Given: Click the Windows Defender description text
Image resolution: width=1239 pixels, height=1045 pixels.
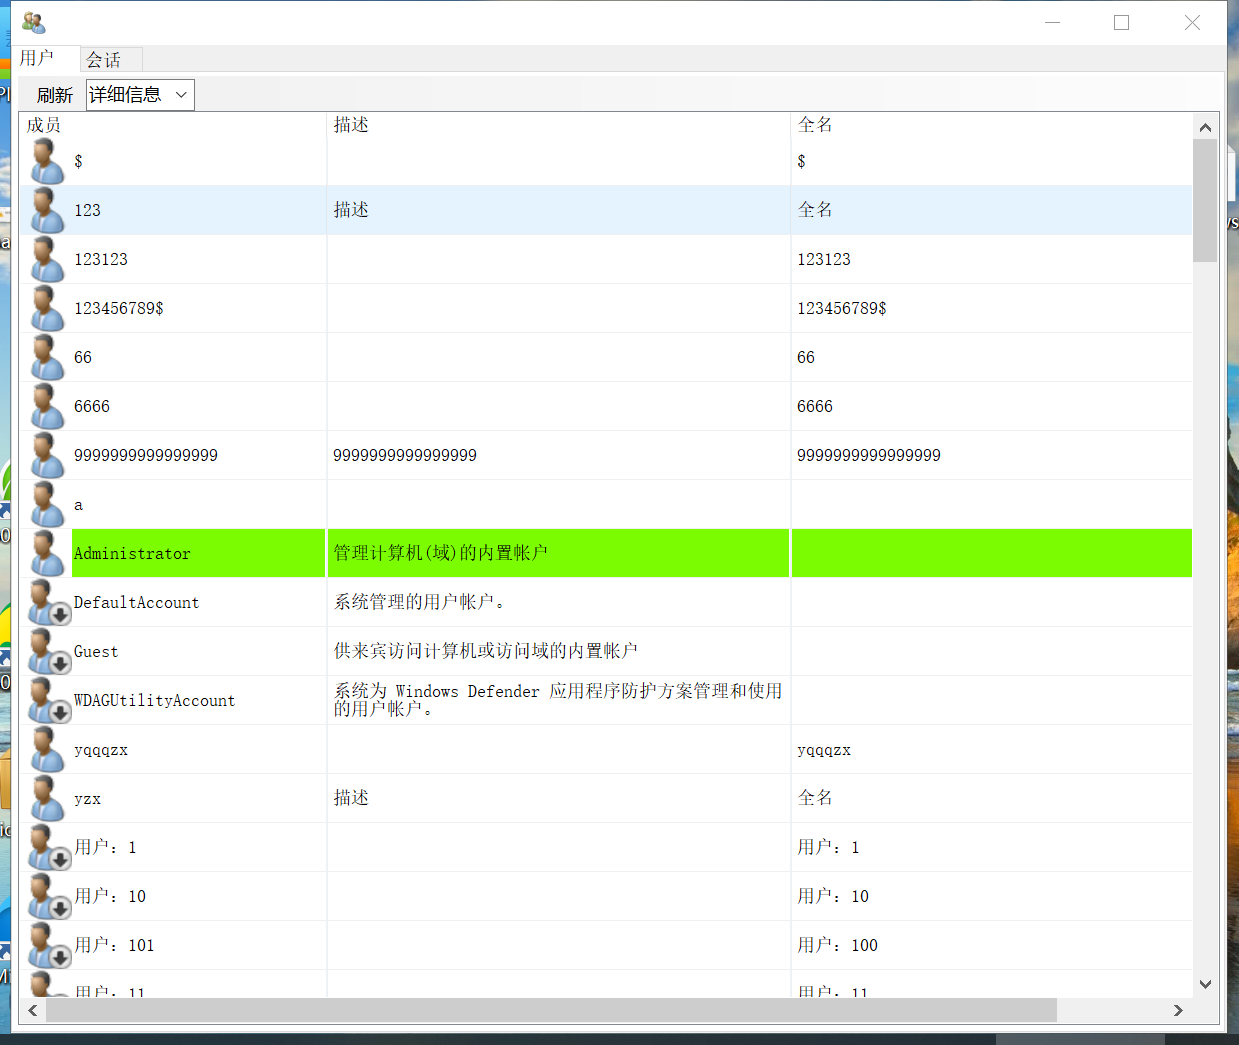Looking at the screenshot, I should click(558, 700).
